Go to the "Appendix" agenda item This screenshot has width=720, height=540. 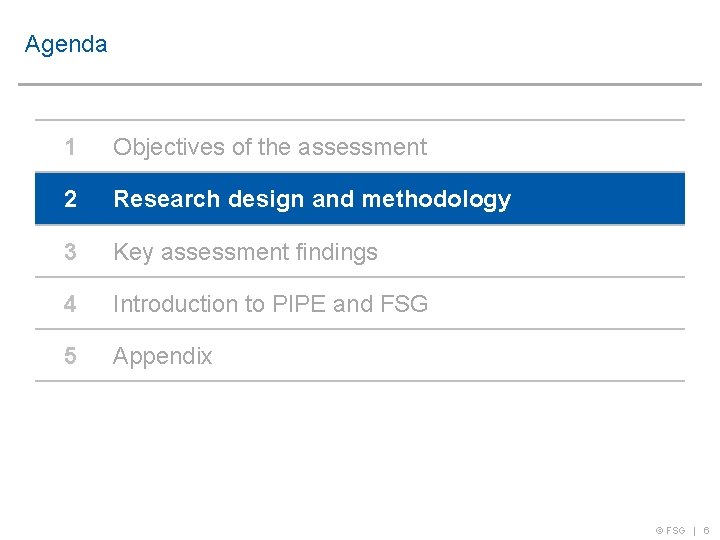tap(163, 356)
